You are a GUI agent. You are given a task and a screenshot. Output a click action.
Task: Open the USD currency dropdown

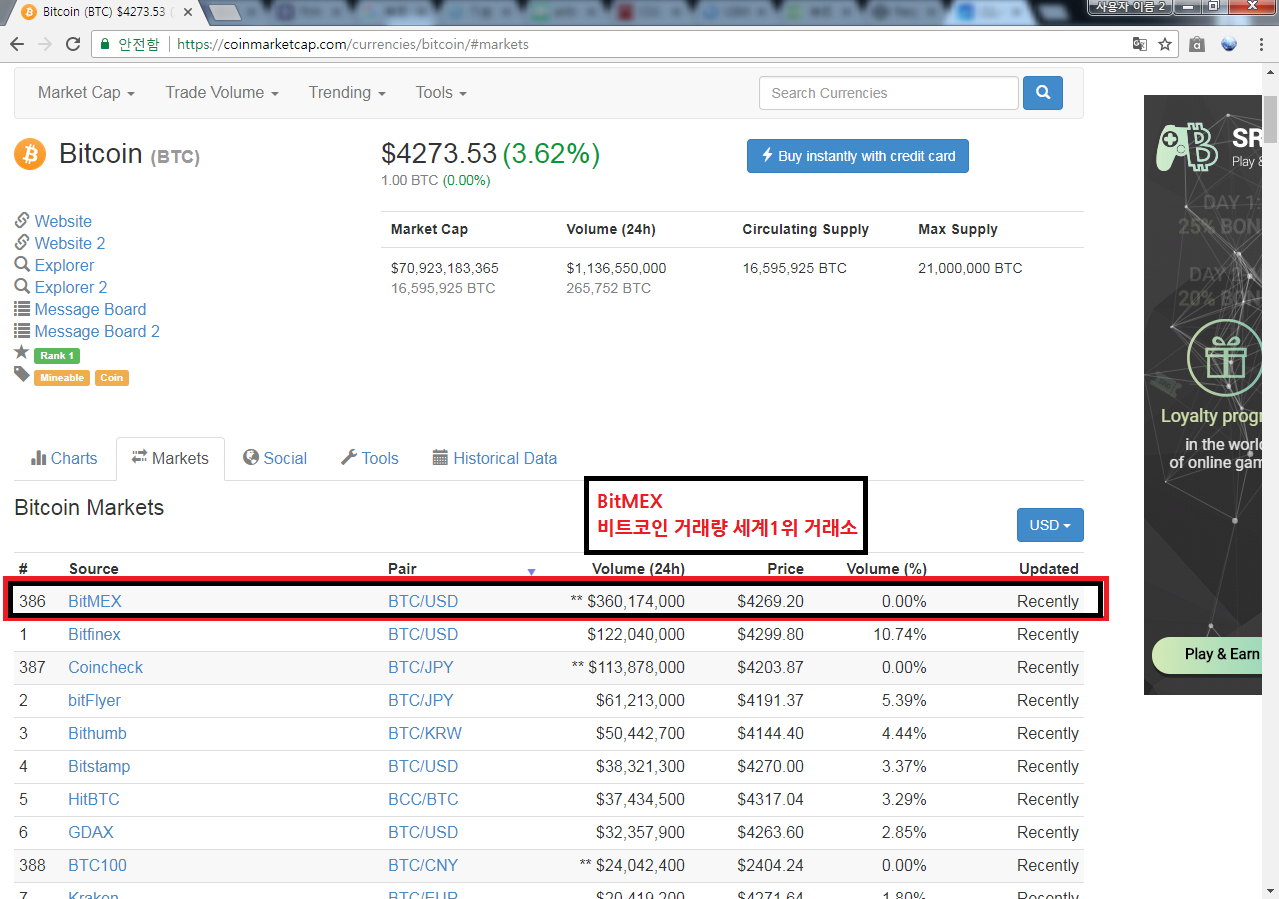[1050, 525]
